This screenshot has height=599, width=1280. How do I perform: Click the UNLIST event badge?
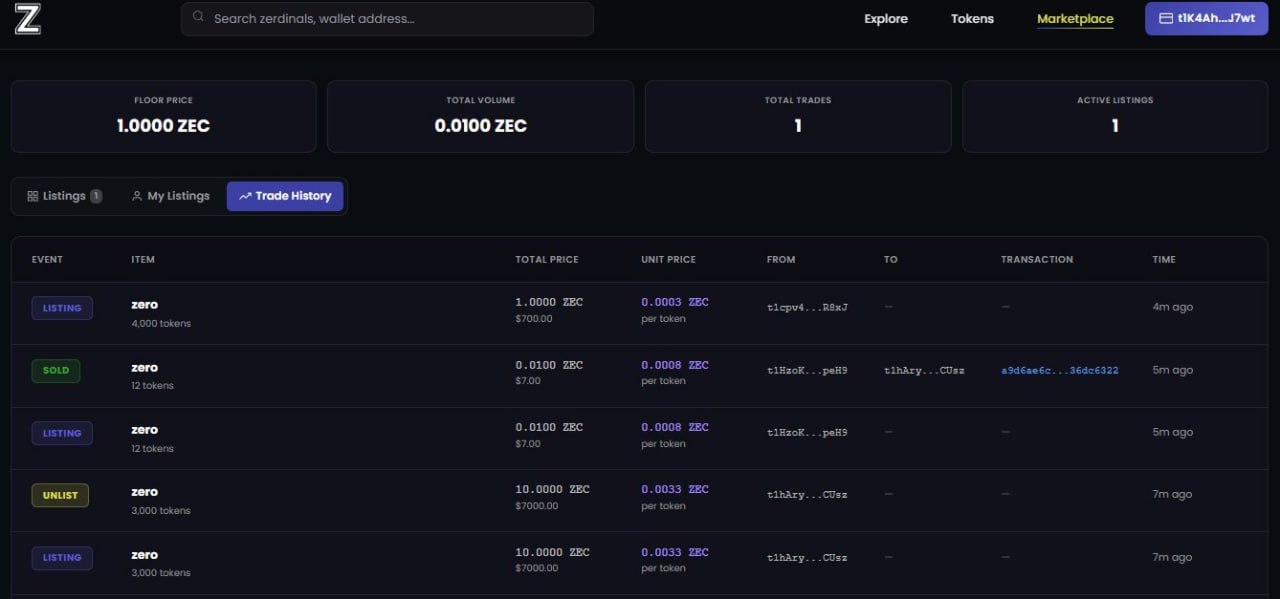(x=60, y=495)
